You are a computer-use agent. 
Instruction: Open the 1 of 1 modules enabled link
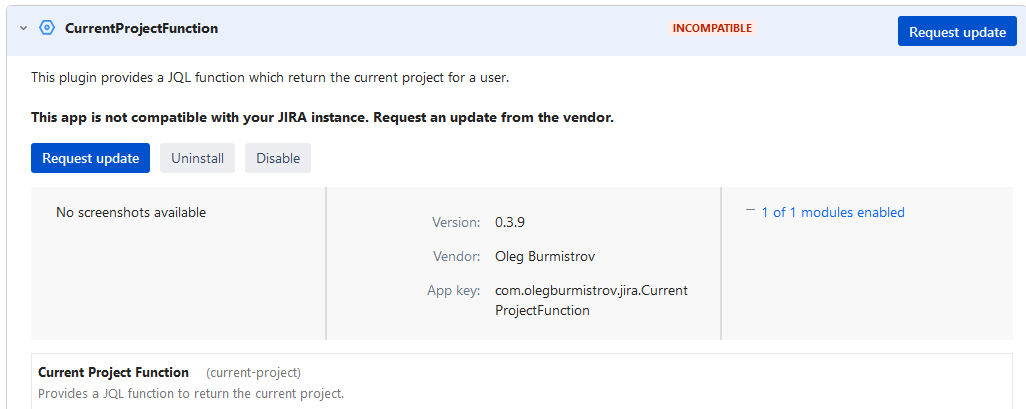833,212
